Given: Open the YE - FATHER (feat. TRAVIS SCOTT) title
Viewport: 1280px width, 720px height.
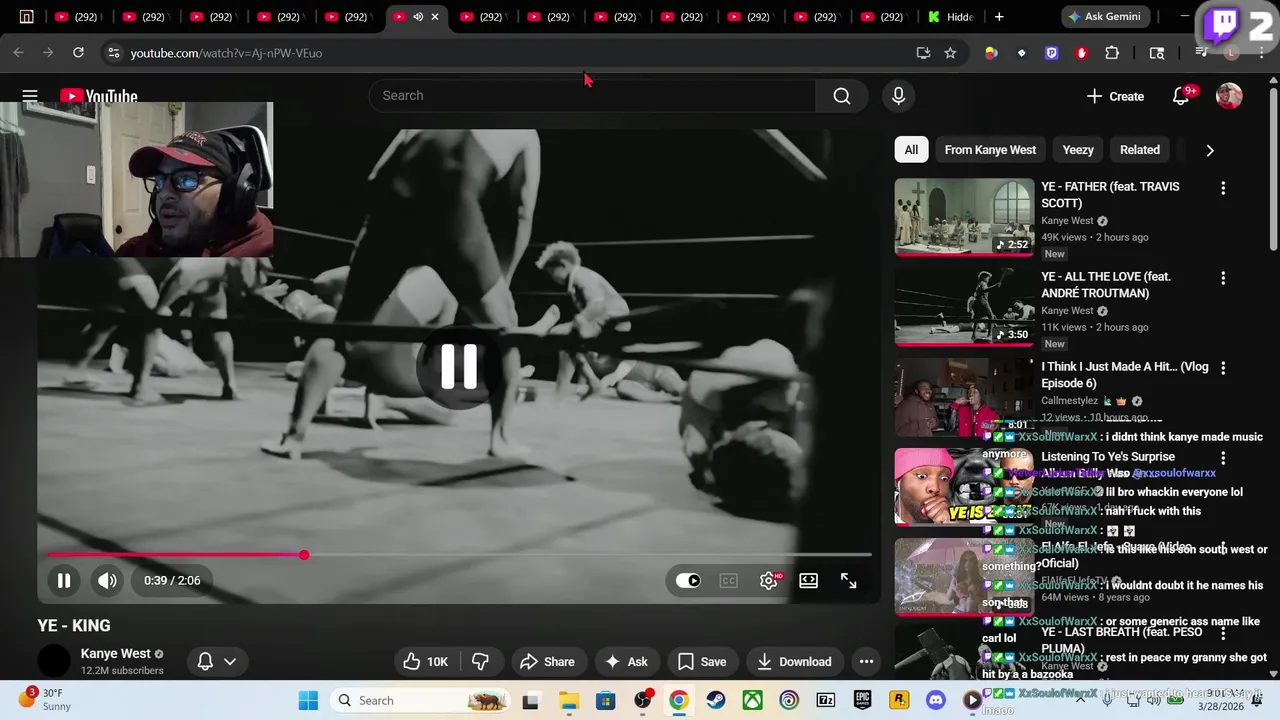Looking at the screenshot, I should 1110,195.
